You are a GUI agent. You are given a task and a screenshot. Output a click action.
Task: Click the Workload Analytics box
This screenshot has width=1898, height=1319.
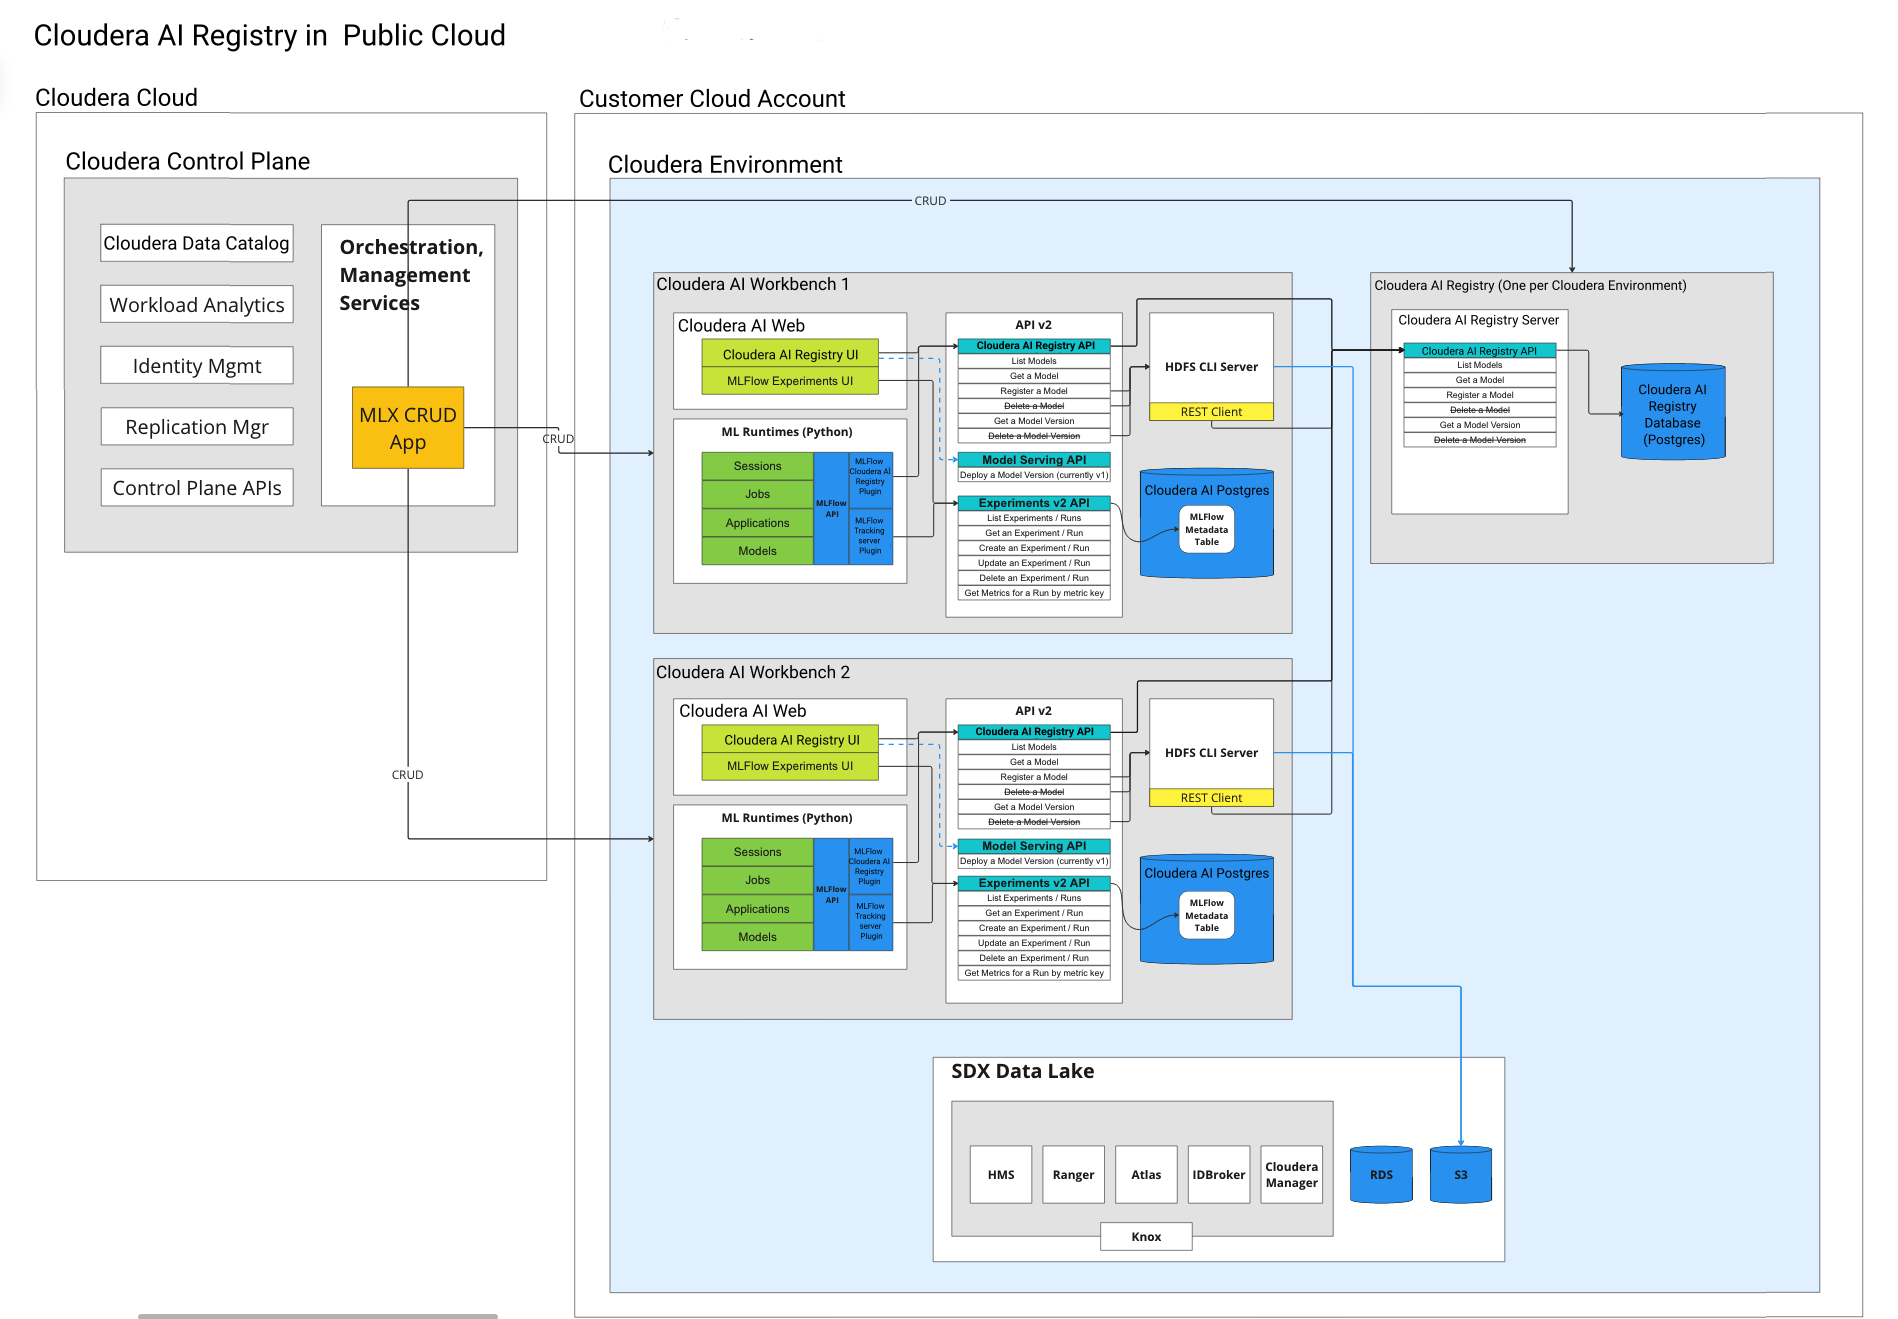click(x=197, y=305)
